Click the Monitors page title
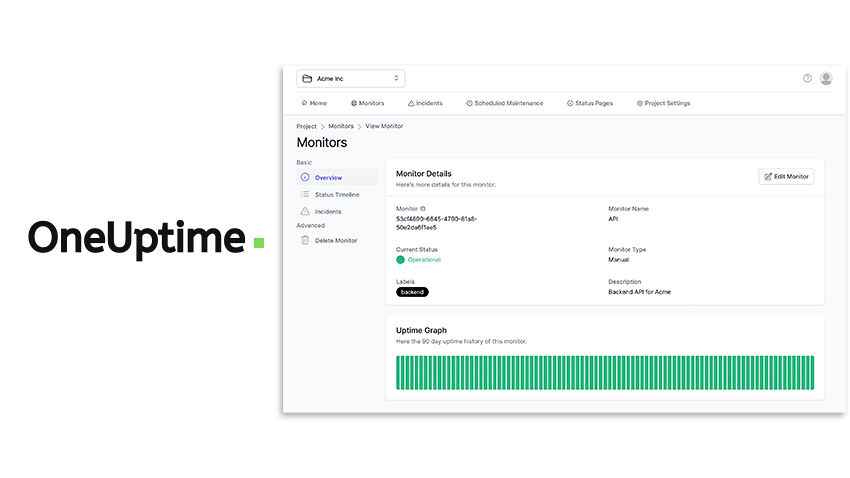This screenshot has height=478, width=850. point(321,143)
